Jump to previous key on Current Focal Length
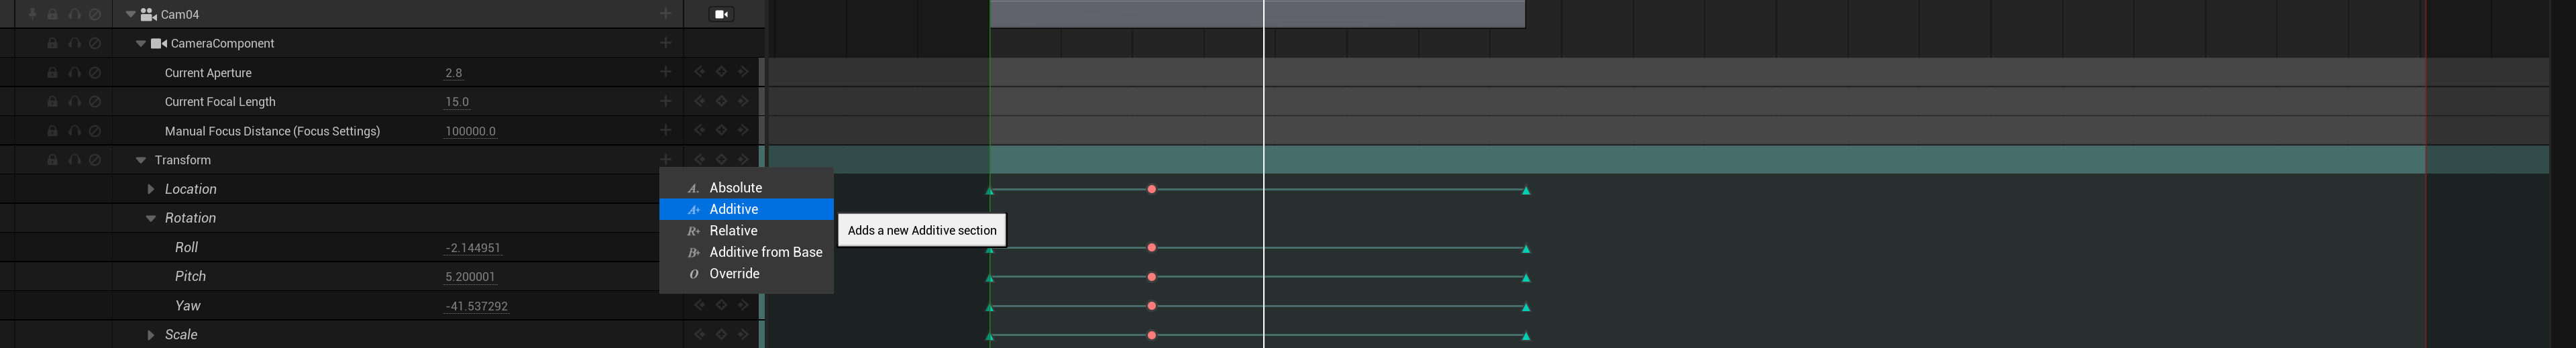 pos(699,101)
